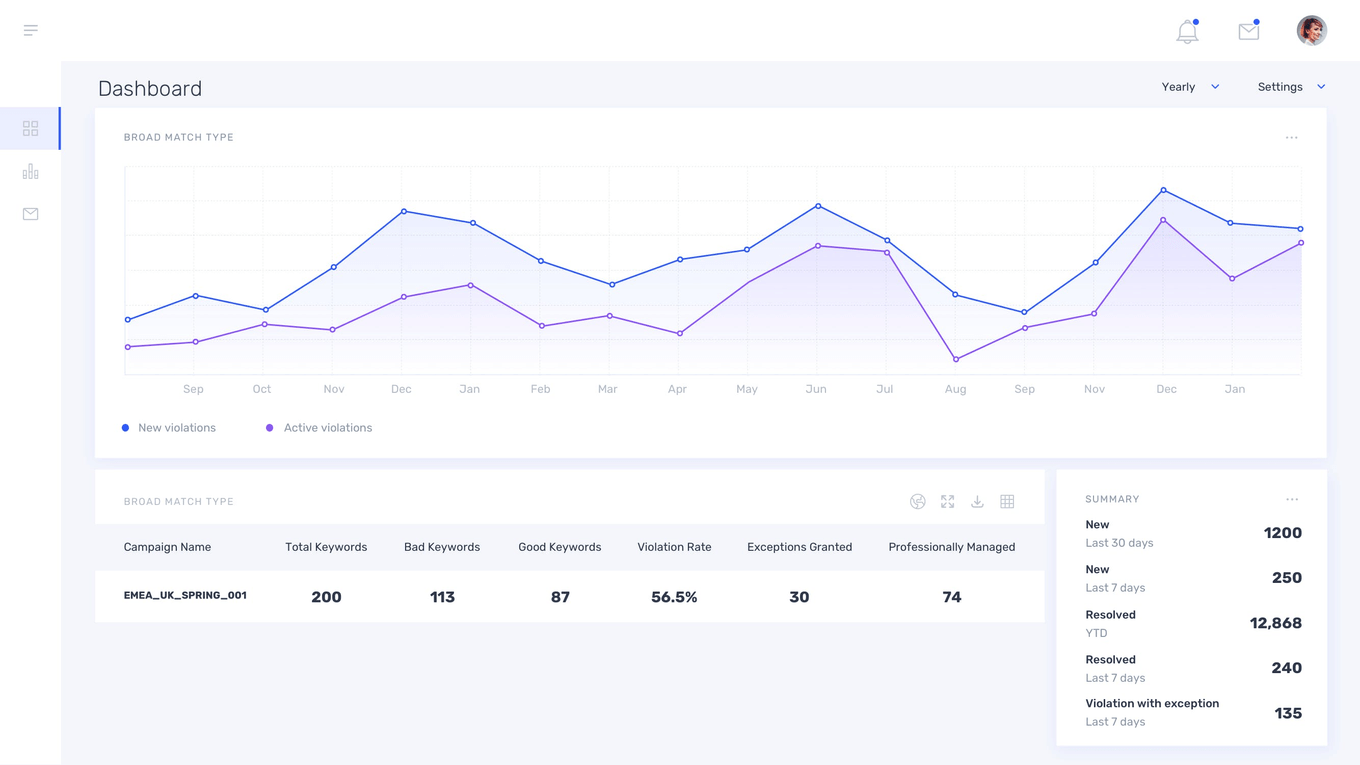1360x765 pixels.
Task: Open the mail envelope in top bar
Action: pyautogui.click(x=1248, y=32)
